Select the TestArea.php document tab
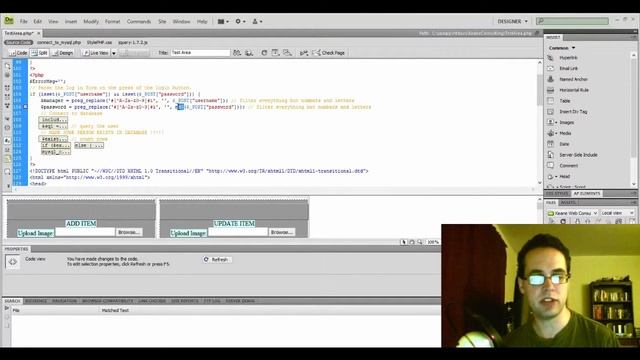The height and width of the screenshot is (360, 640). point(19,33)
